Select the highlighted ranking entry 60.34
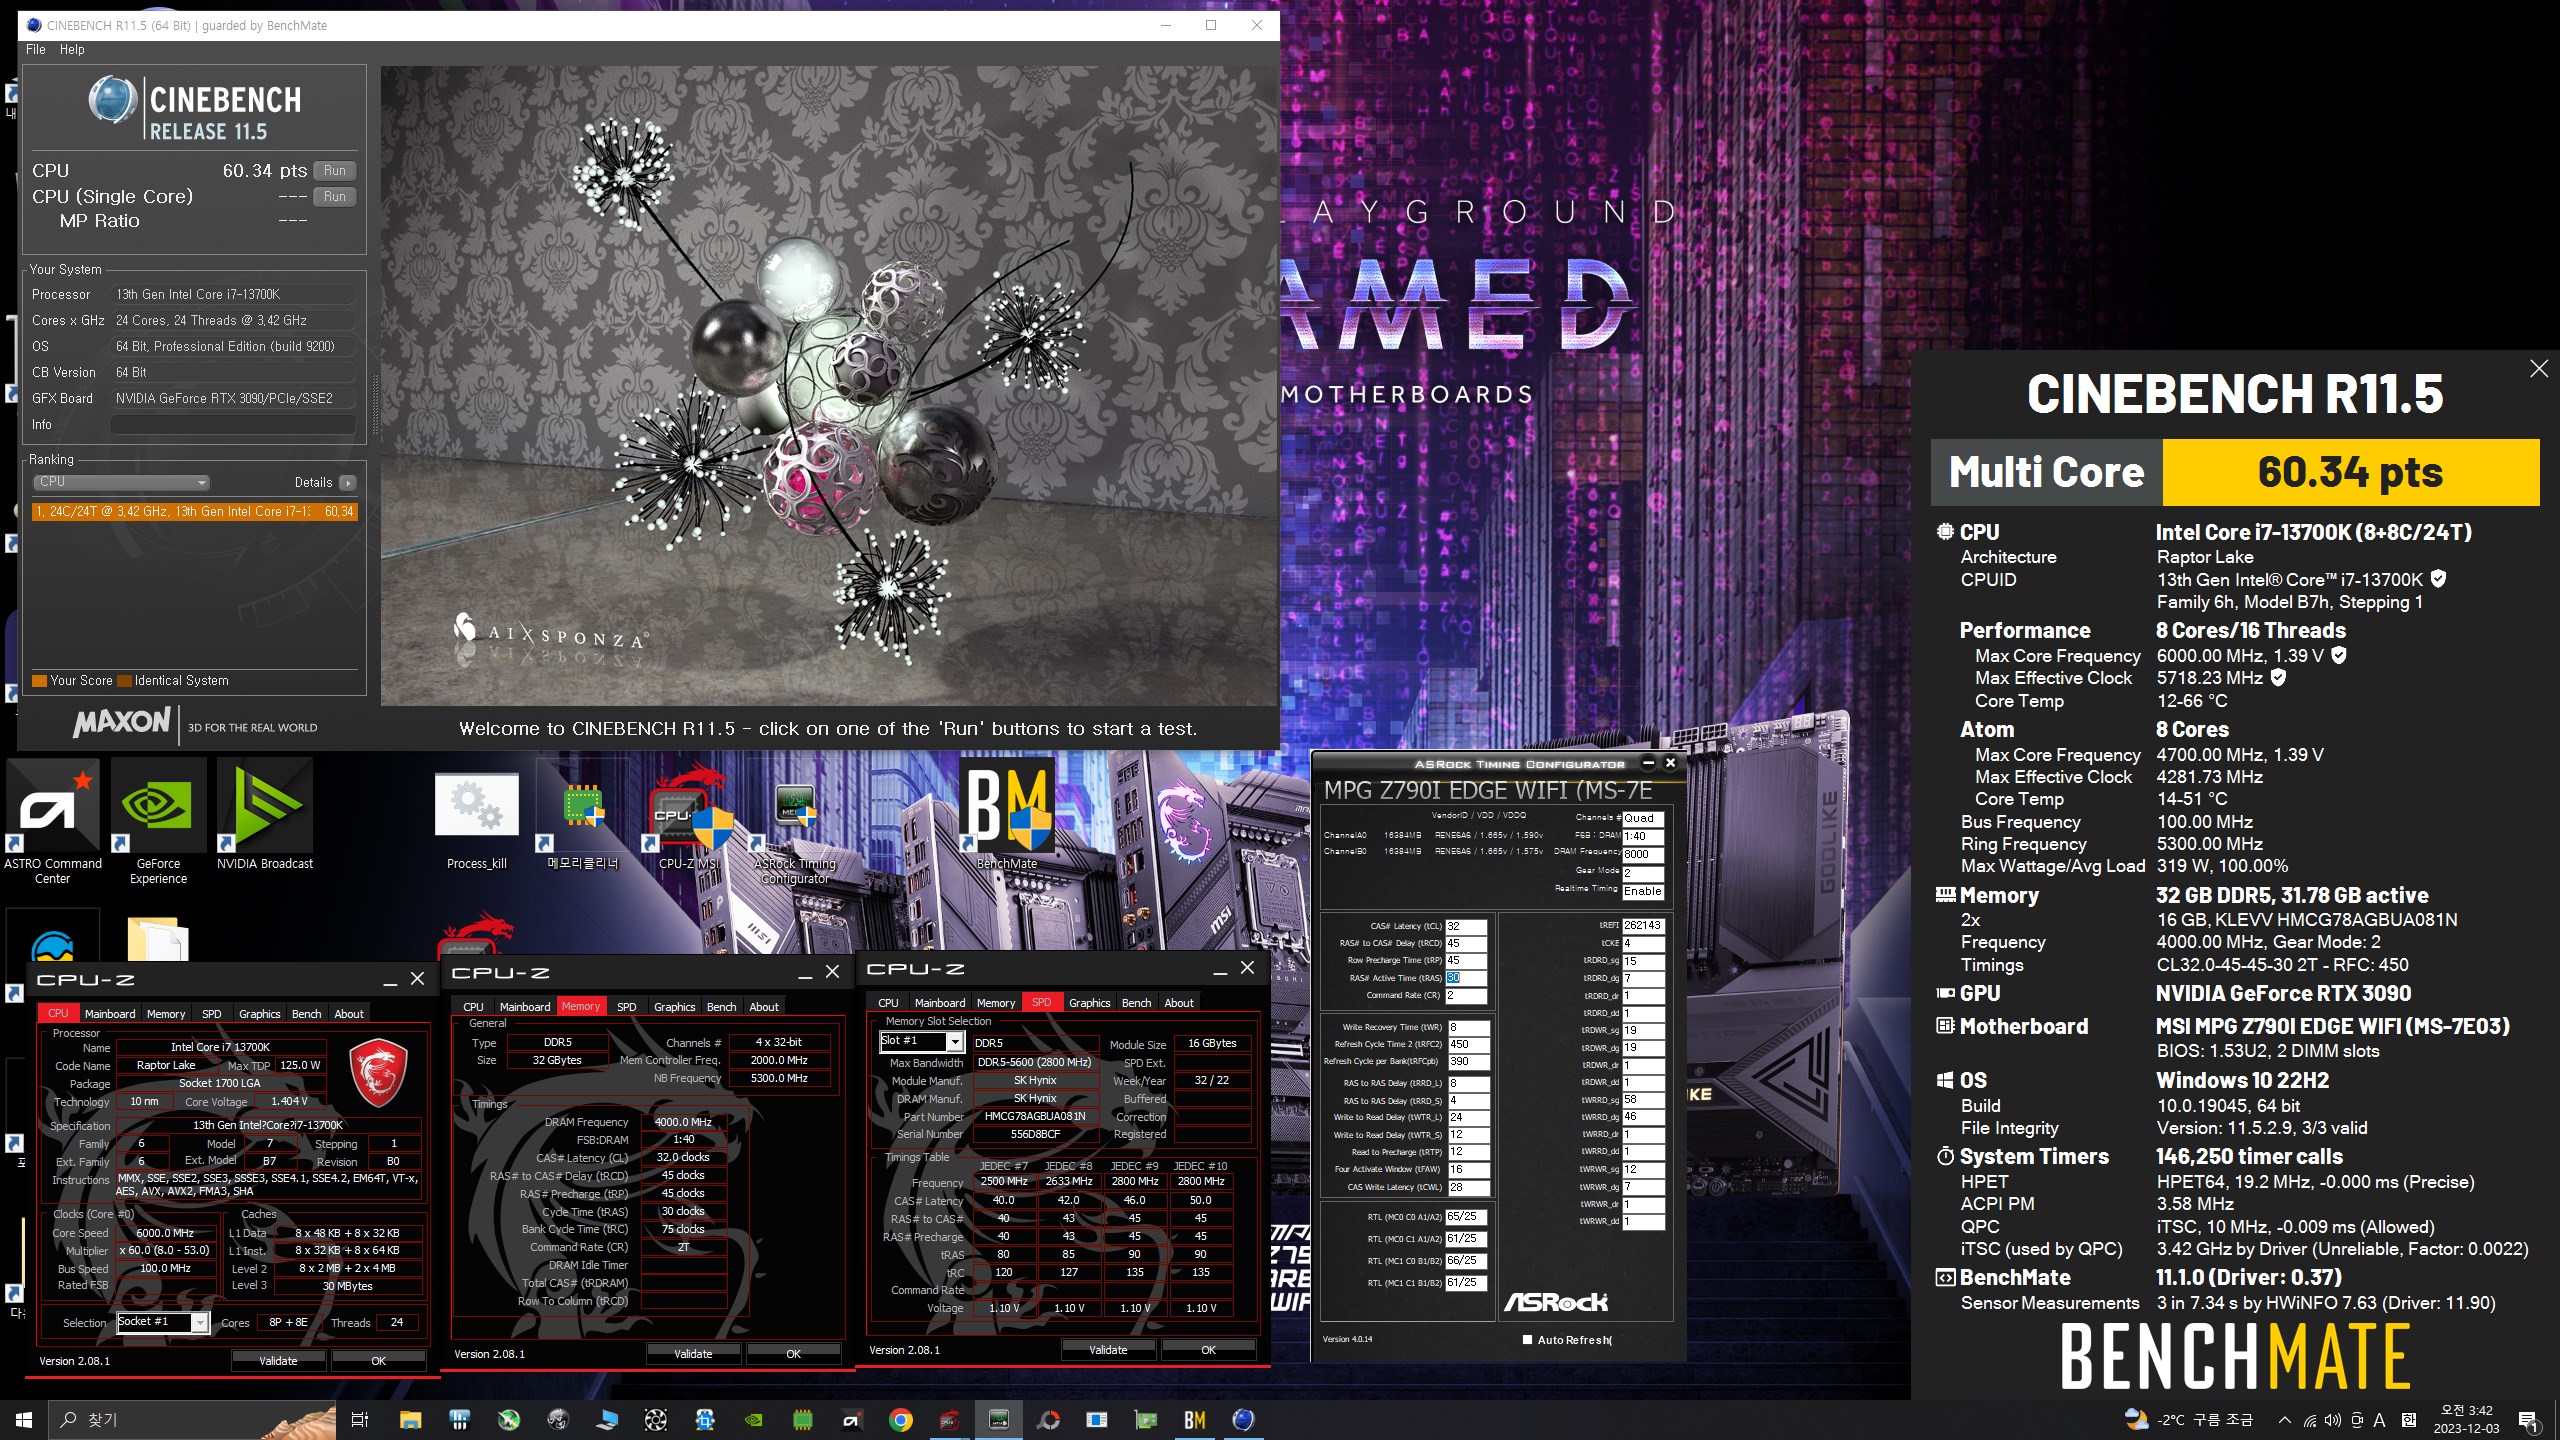This screenshot has width=2560, height=1440. pos(195,511)
